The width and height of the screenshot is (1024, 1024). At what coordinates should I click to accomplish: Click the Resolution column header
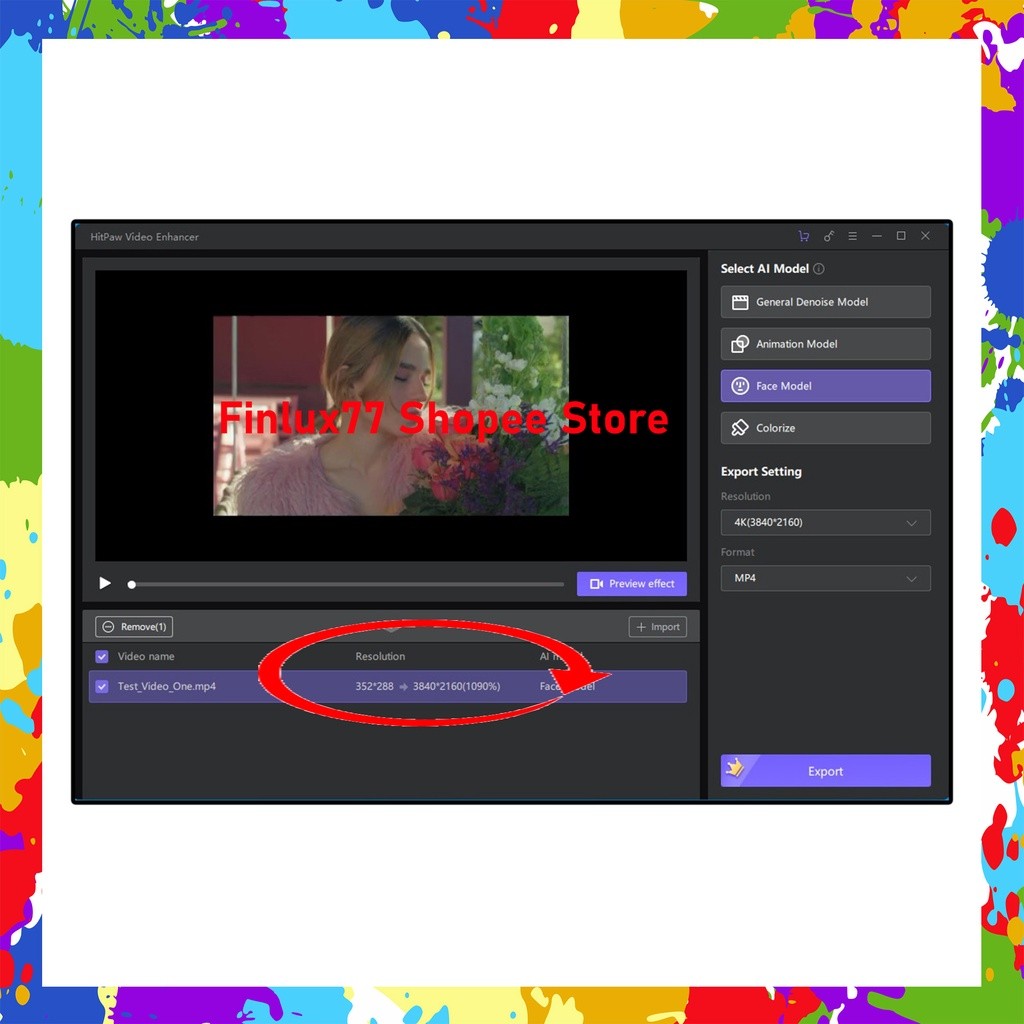click(380, 656)
